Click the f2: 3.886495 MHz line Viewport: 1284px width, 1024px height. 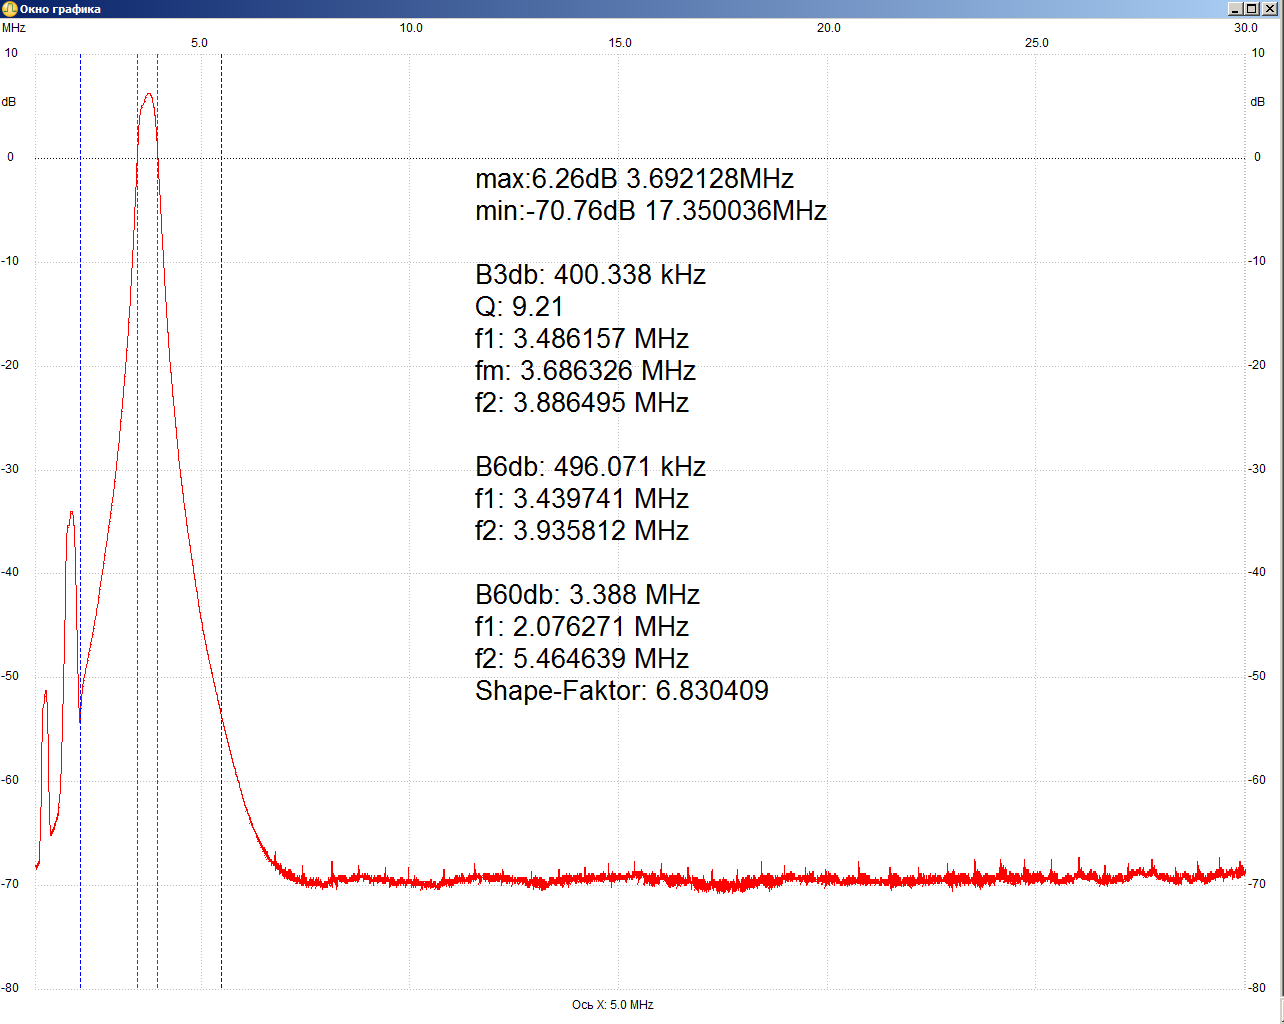point(582,403)
